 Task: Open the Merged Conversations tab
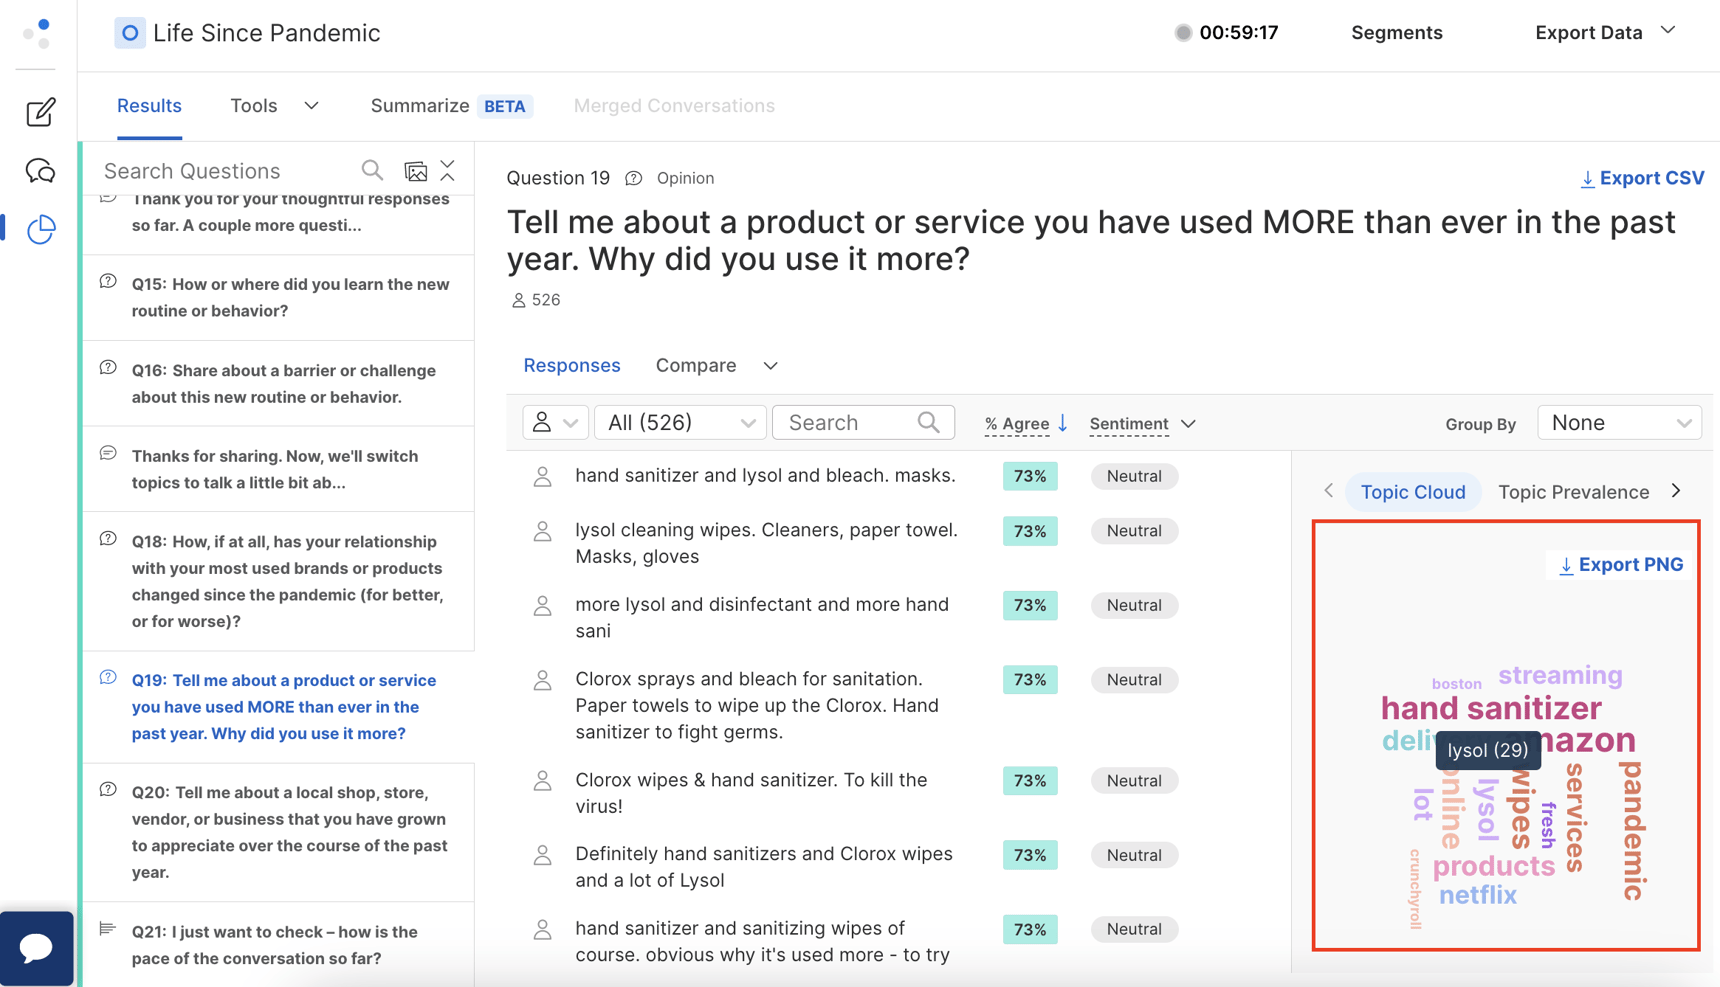coord(674,106)
